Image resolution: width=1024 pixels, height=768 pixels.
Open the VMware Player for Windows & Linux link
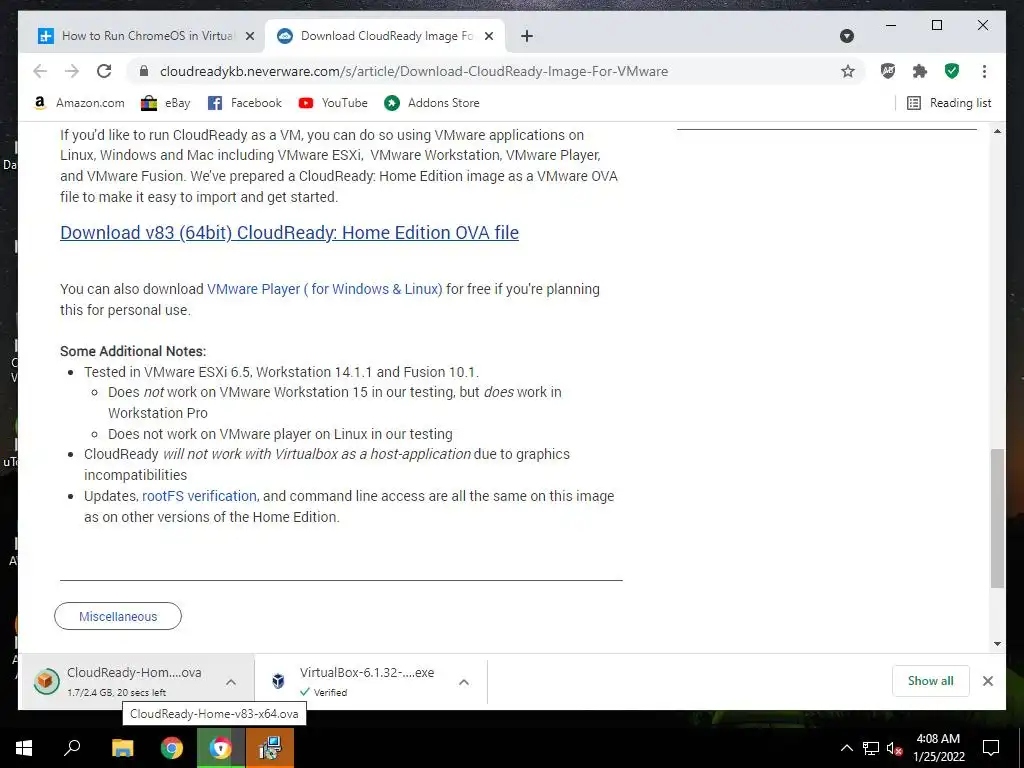coord(325,289)
